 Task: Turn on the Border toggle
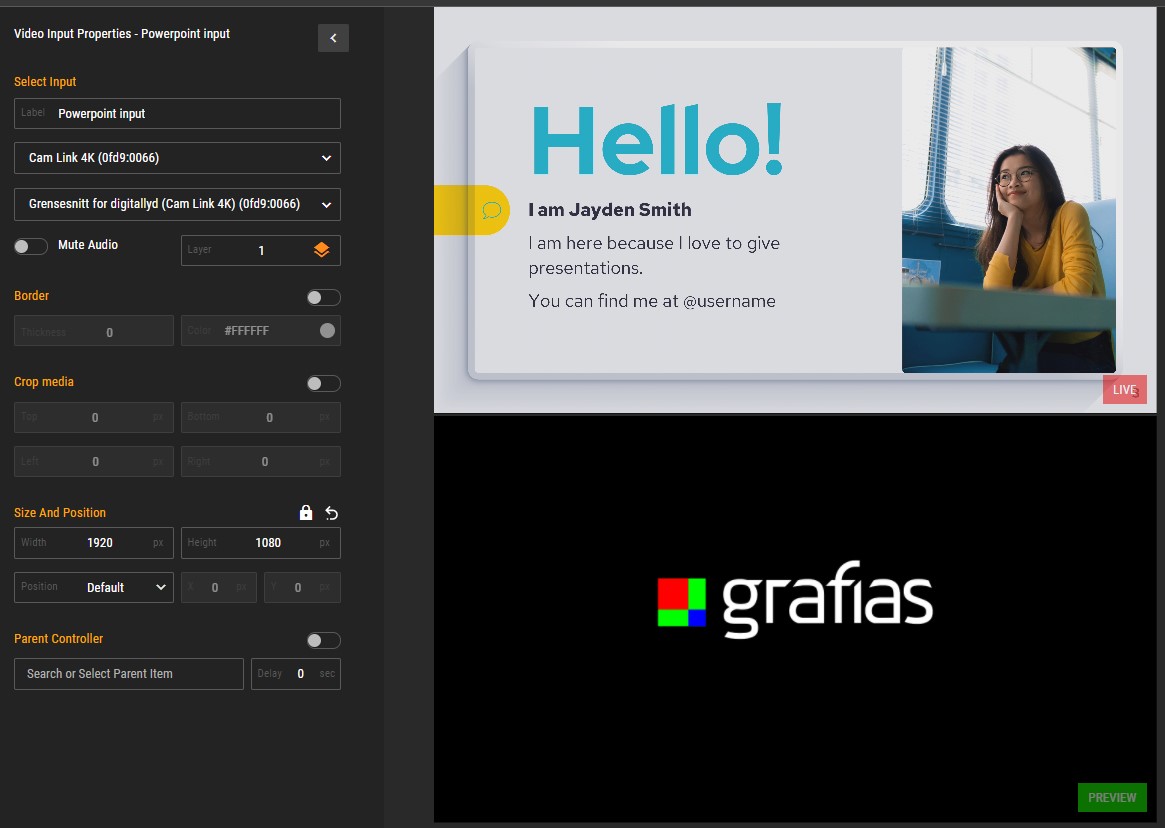323,297
